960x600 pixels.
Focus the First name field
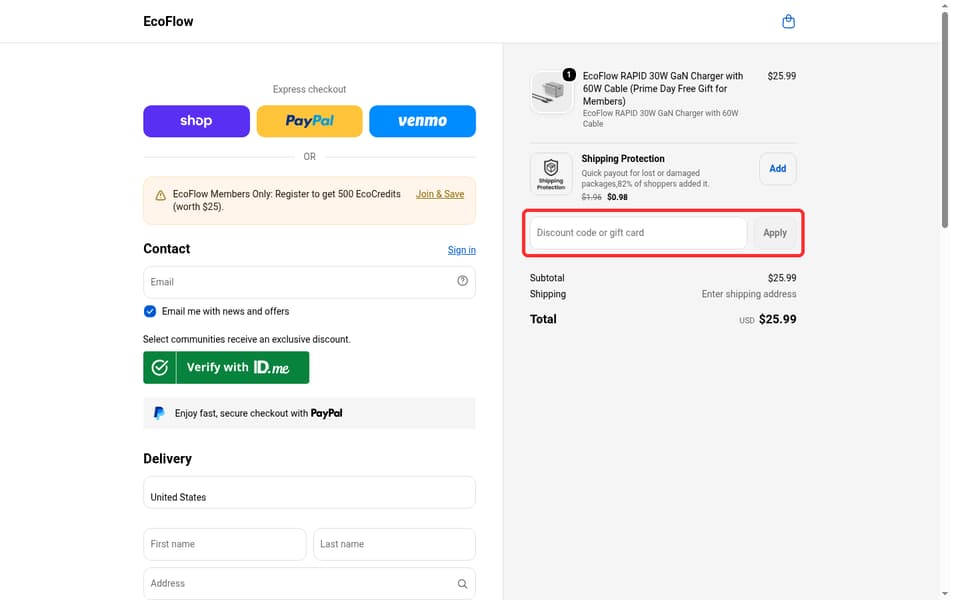(x=225, y=544)
